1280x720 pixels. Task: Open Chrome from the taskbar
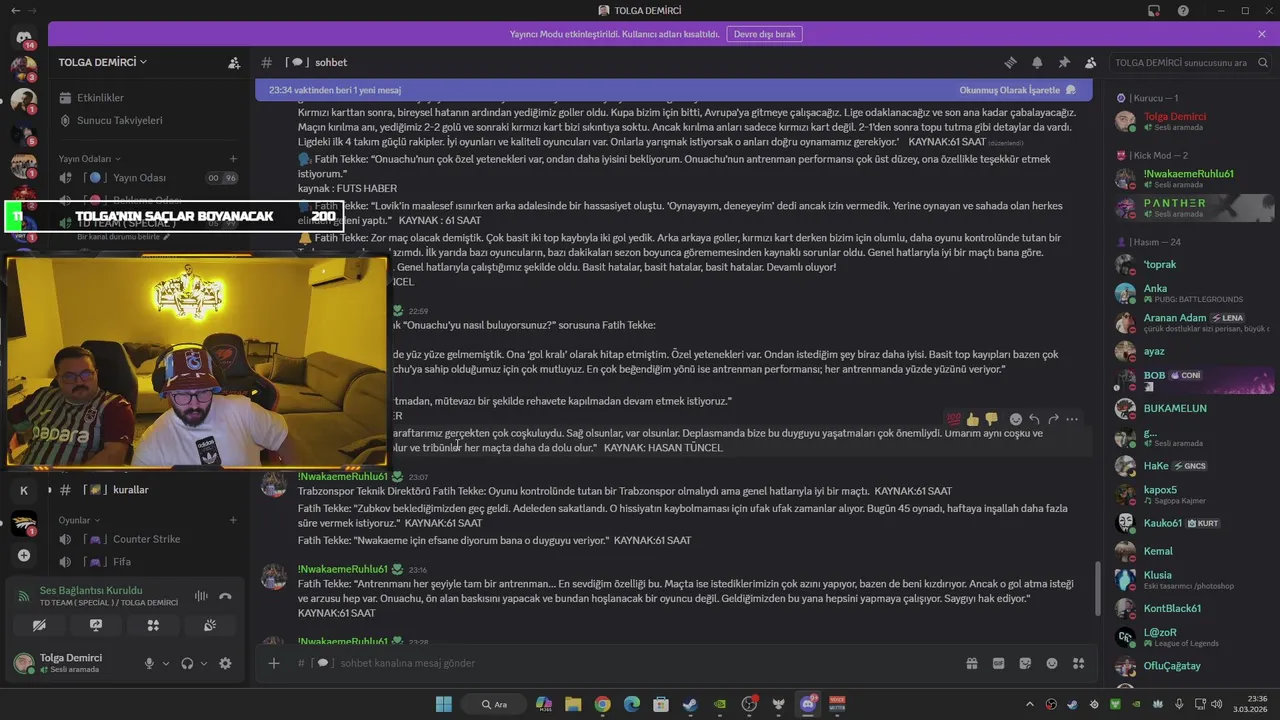[x=602, y=704]
